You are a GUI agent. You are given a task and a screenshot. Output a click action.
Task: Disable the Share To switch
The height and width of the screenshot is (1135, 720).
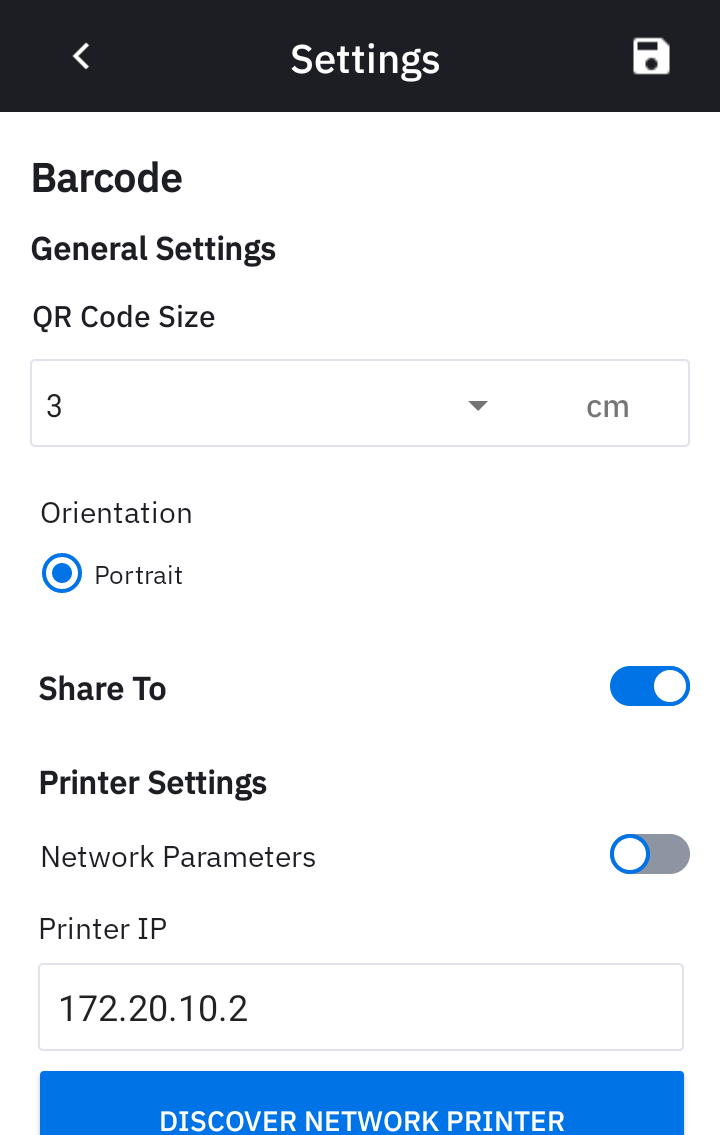coord(649,687)
